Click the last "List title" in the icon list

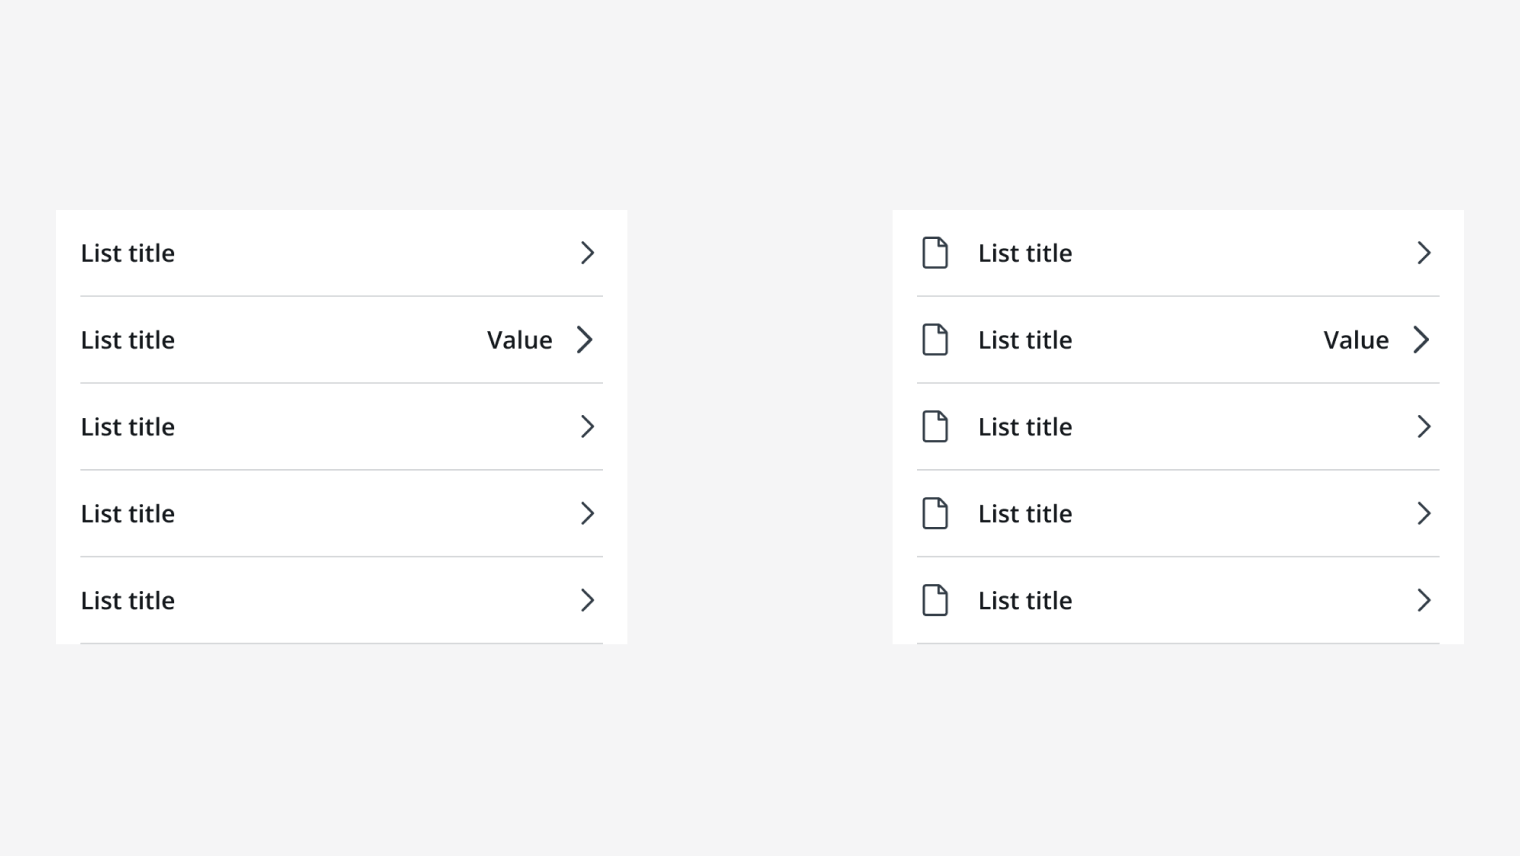point(1025,600)
